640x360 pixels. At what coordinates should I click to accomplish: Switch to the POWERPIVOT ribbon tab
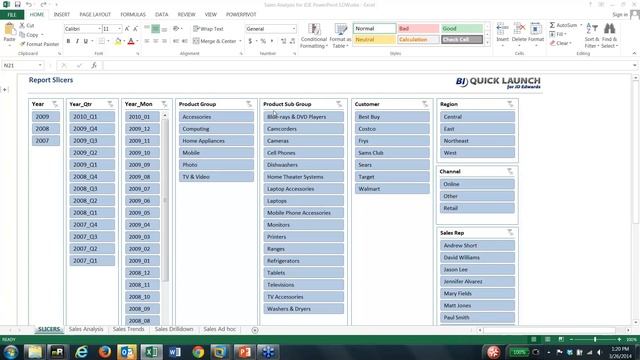pos(241,15)
